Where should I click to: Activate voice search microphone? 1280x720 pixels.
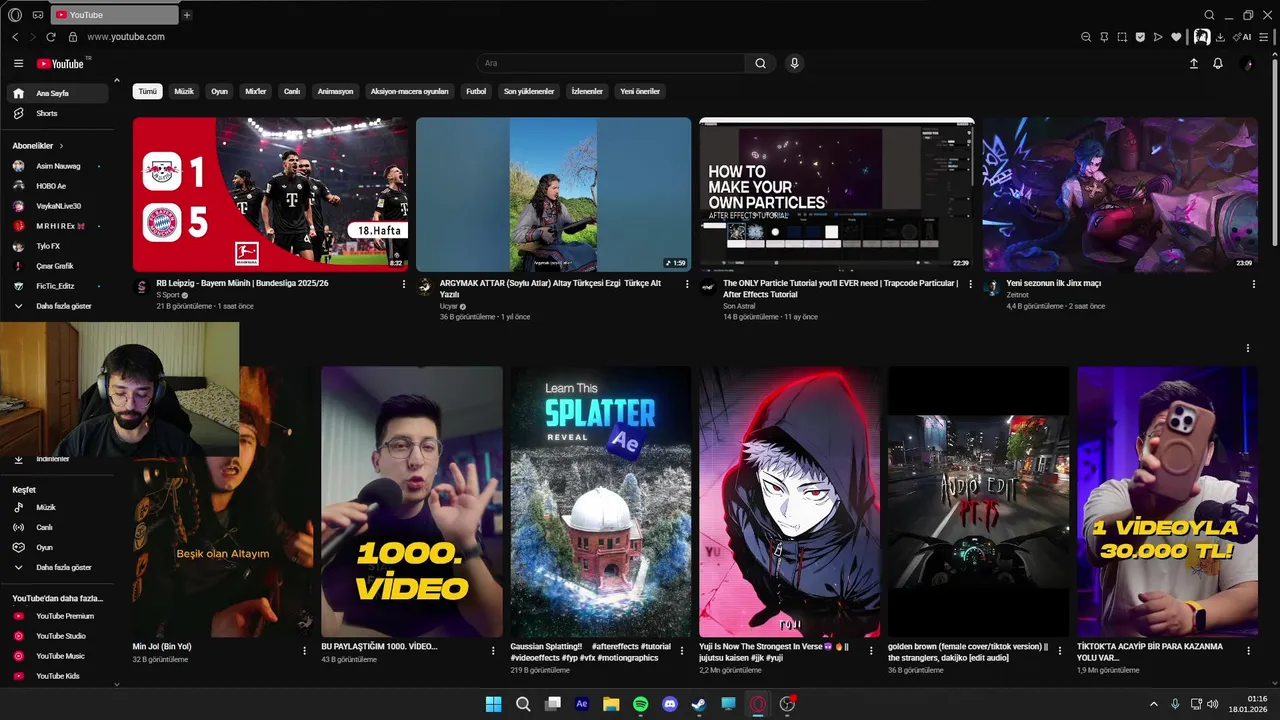[x=794, y=63]
